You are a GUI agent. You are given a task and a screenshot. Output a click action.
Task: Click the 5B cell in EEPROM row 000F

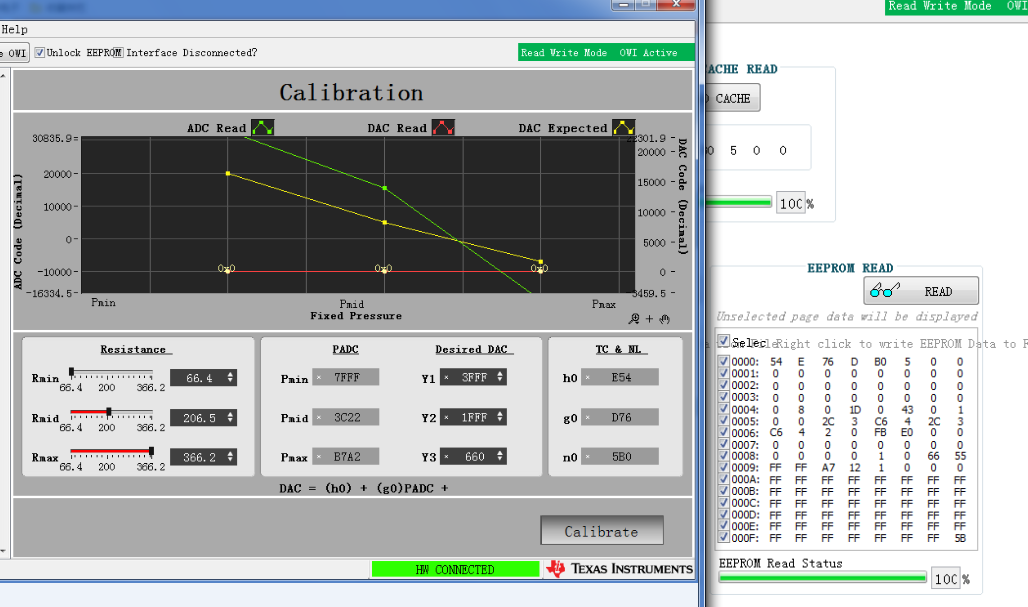pyautogui.click(x=960, y=538)
